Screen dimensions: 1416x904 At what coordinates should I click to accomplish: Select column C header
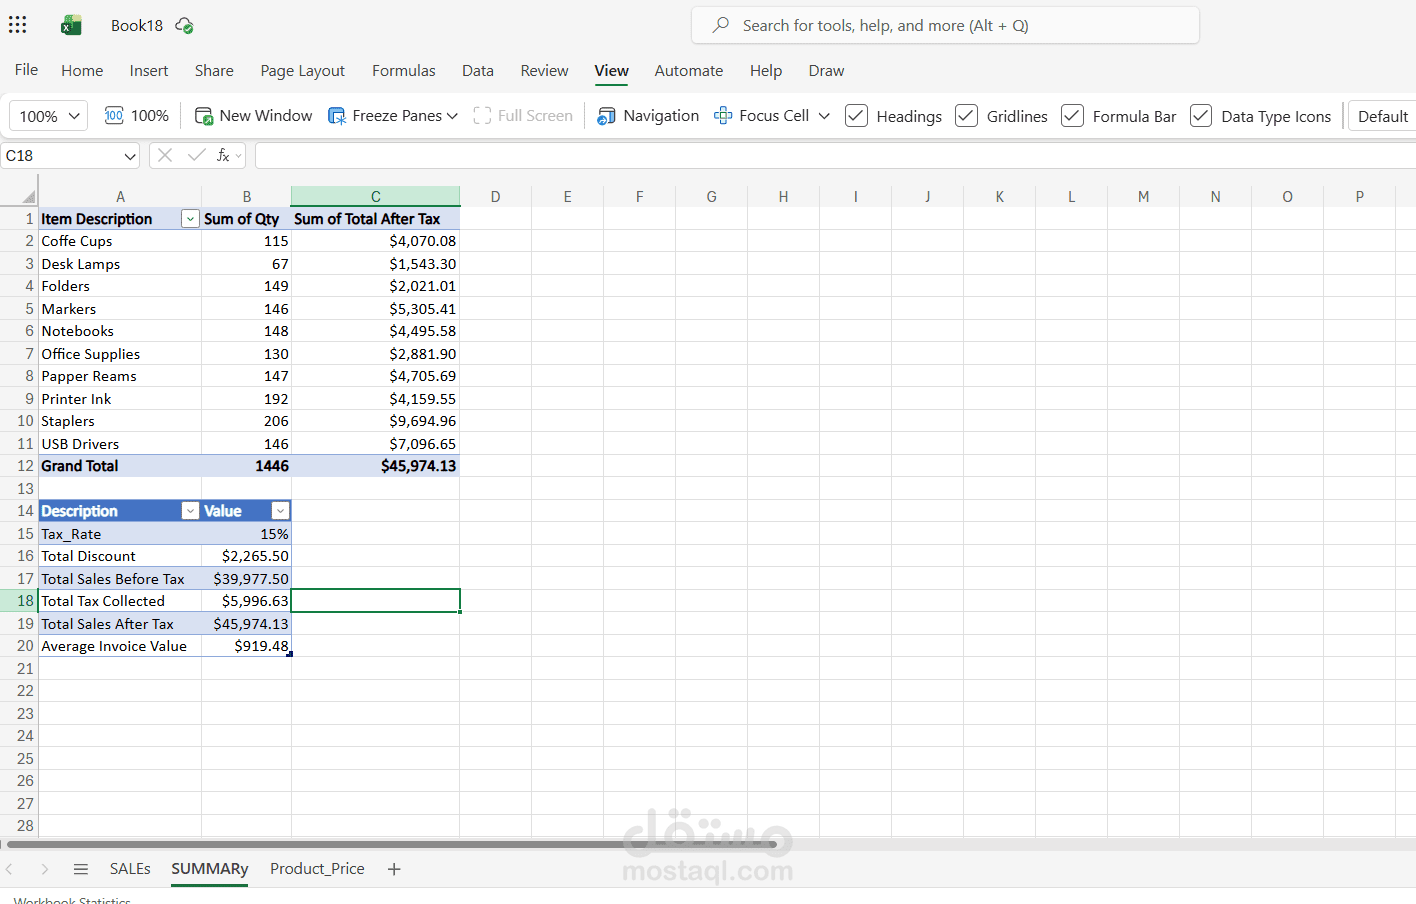pyautogui.click(x=376, y=197)
